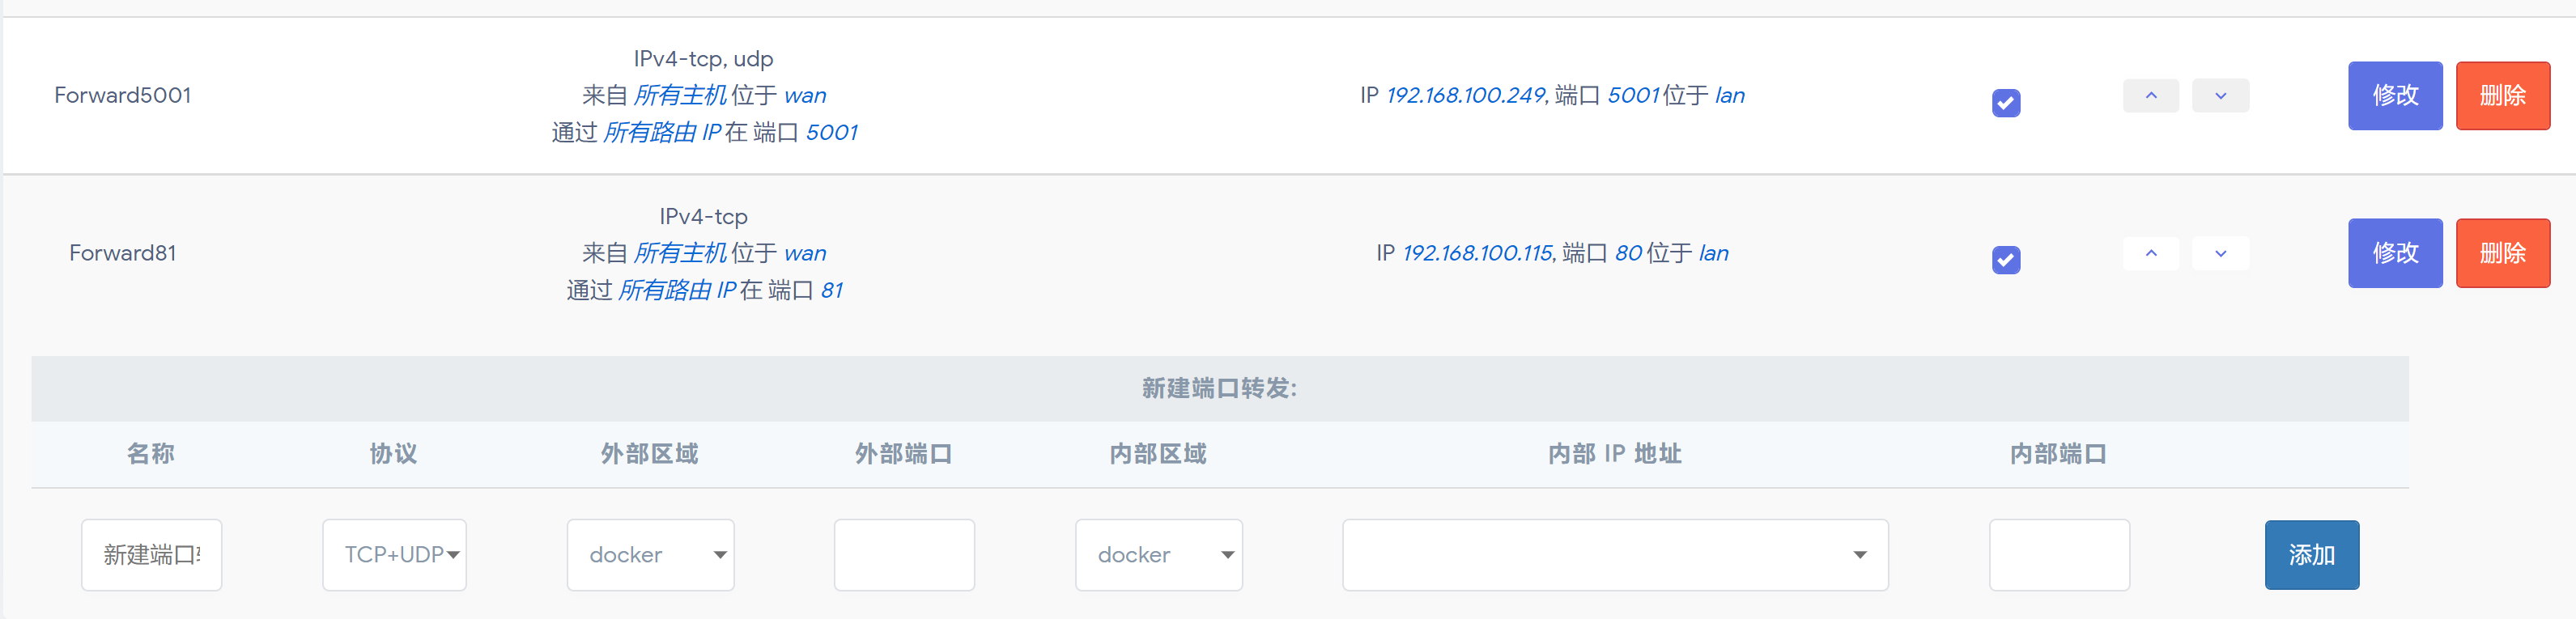Open the external zone docker dropdown

[x=650, y=555]
